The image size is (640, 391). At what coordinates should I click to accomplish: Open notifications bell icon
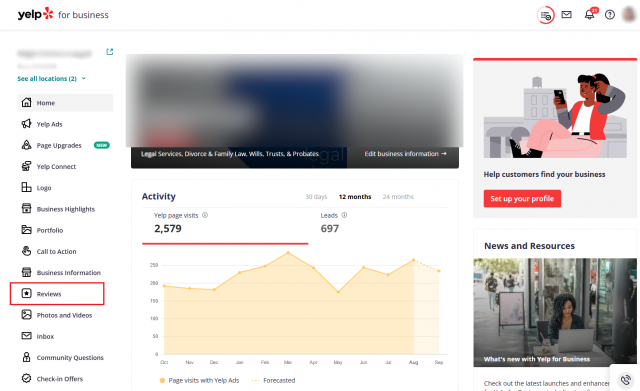click(589, 15)
